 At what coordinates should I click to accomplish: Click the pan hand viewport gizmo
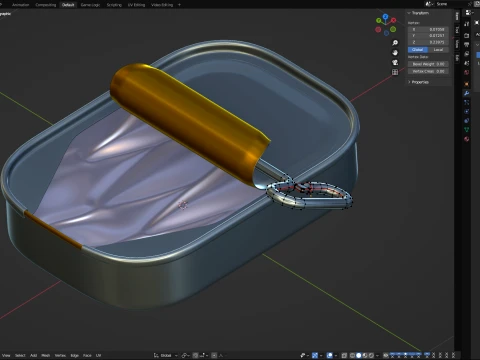pyautogui.click(x=395, y=53)
